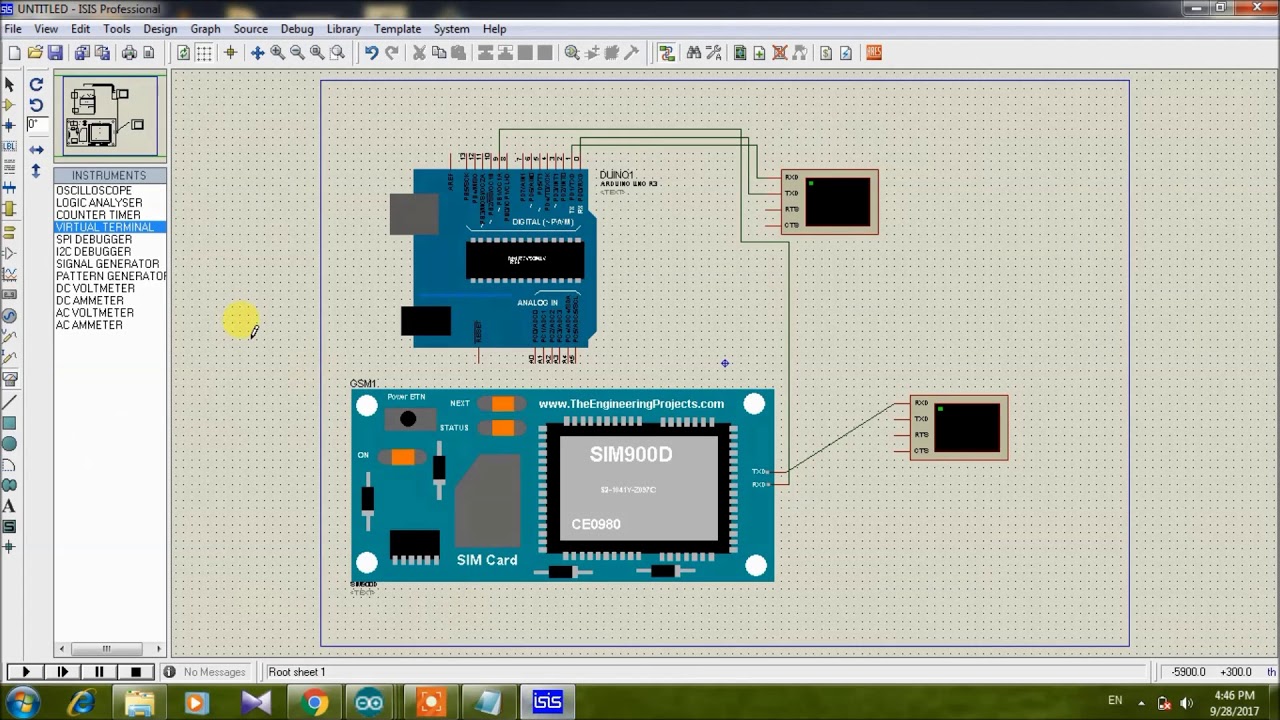Step the simulation one frame
Screen dimensions: 1280x720
point(62,672)
